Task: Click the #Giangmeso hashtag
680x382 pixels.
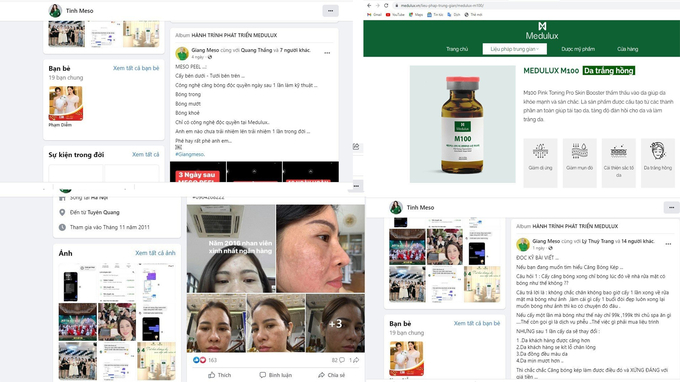Action: [190, 154]
